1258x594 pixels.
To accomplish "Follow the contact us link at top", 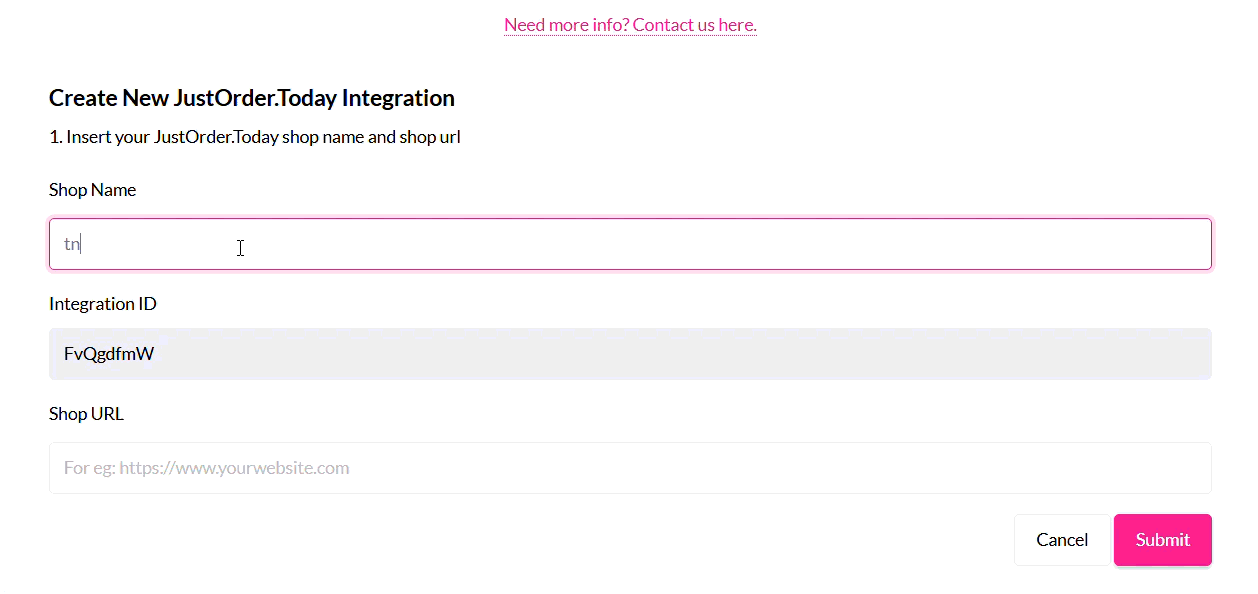I will tap(630, 25).
